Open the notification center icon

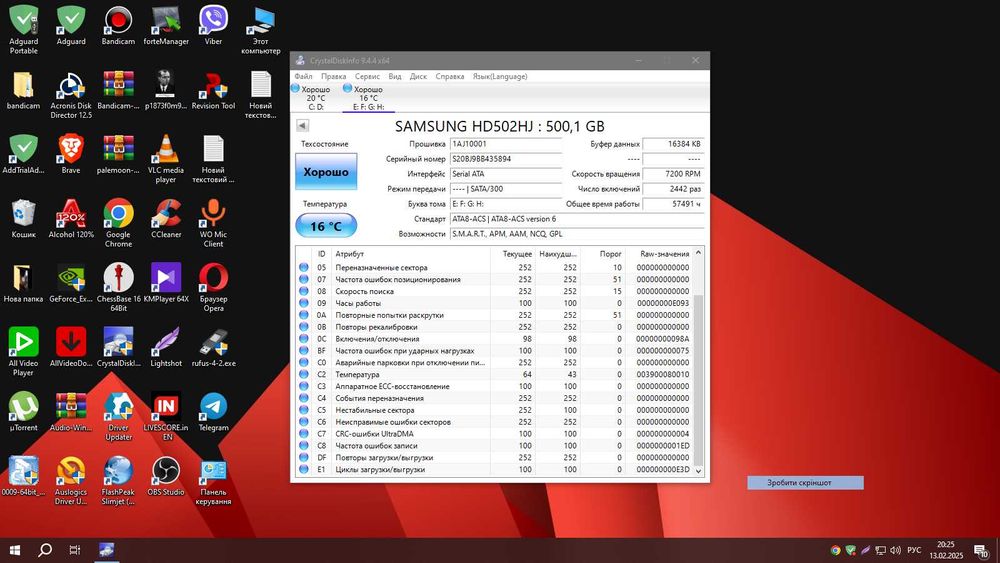[x=982, y=550]
